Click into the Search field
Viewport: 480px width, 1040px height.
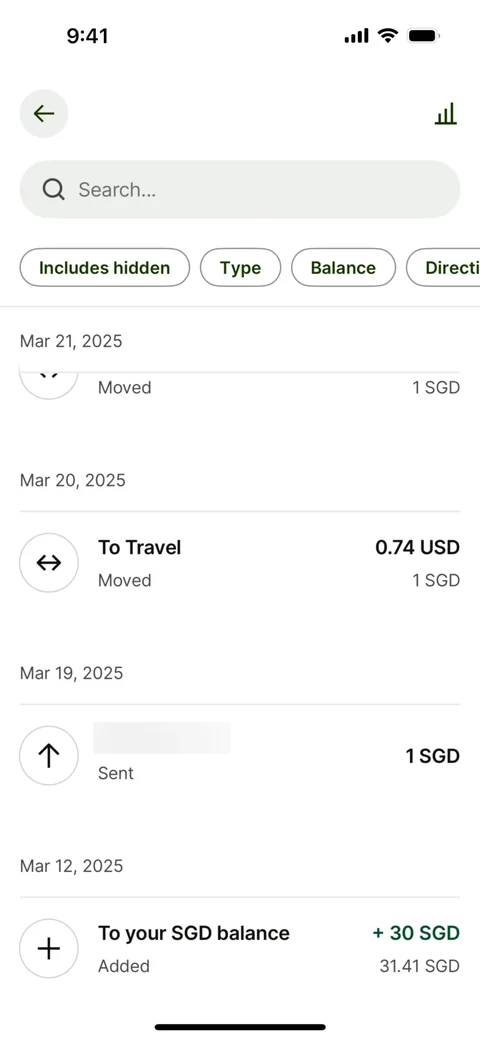[240, 190]
